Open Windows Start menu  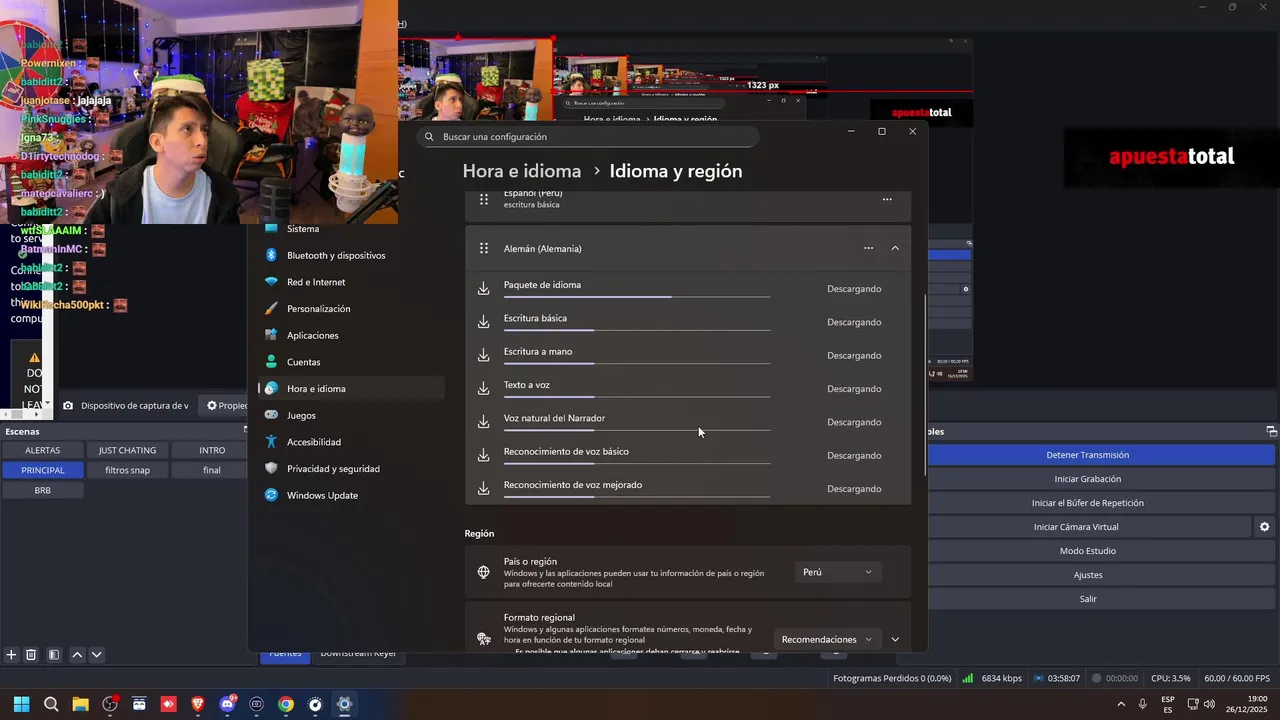click(21, 704)
